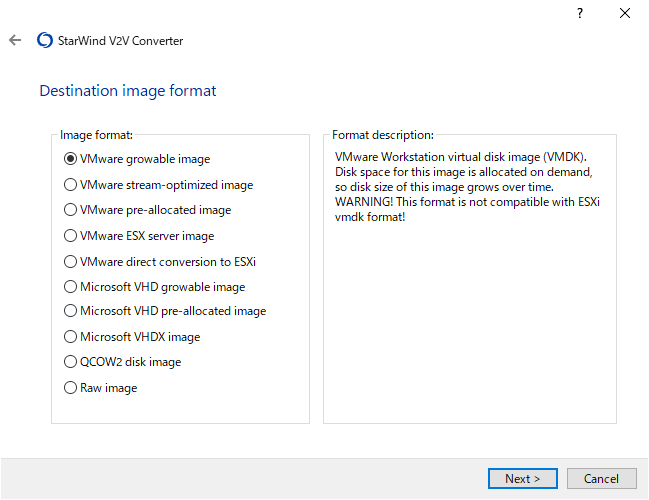Select Microsoft VHDX image format
This screenshot has height=500, width=649.
[70, 337]
